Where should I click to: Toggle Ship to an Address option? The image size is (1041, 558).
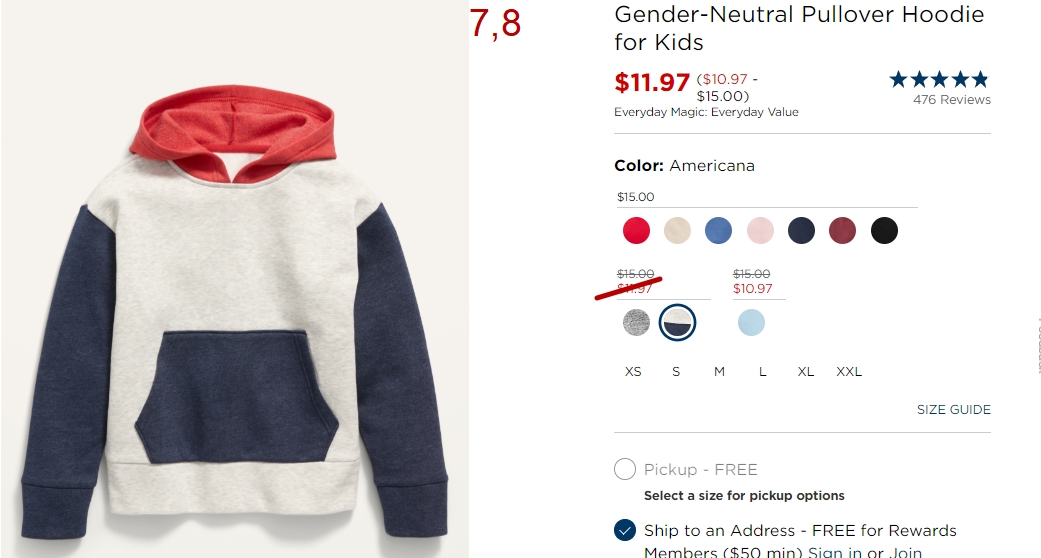(625, 530)
